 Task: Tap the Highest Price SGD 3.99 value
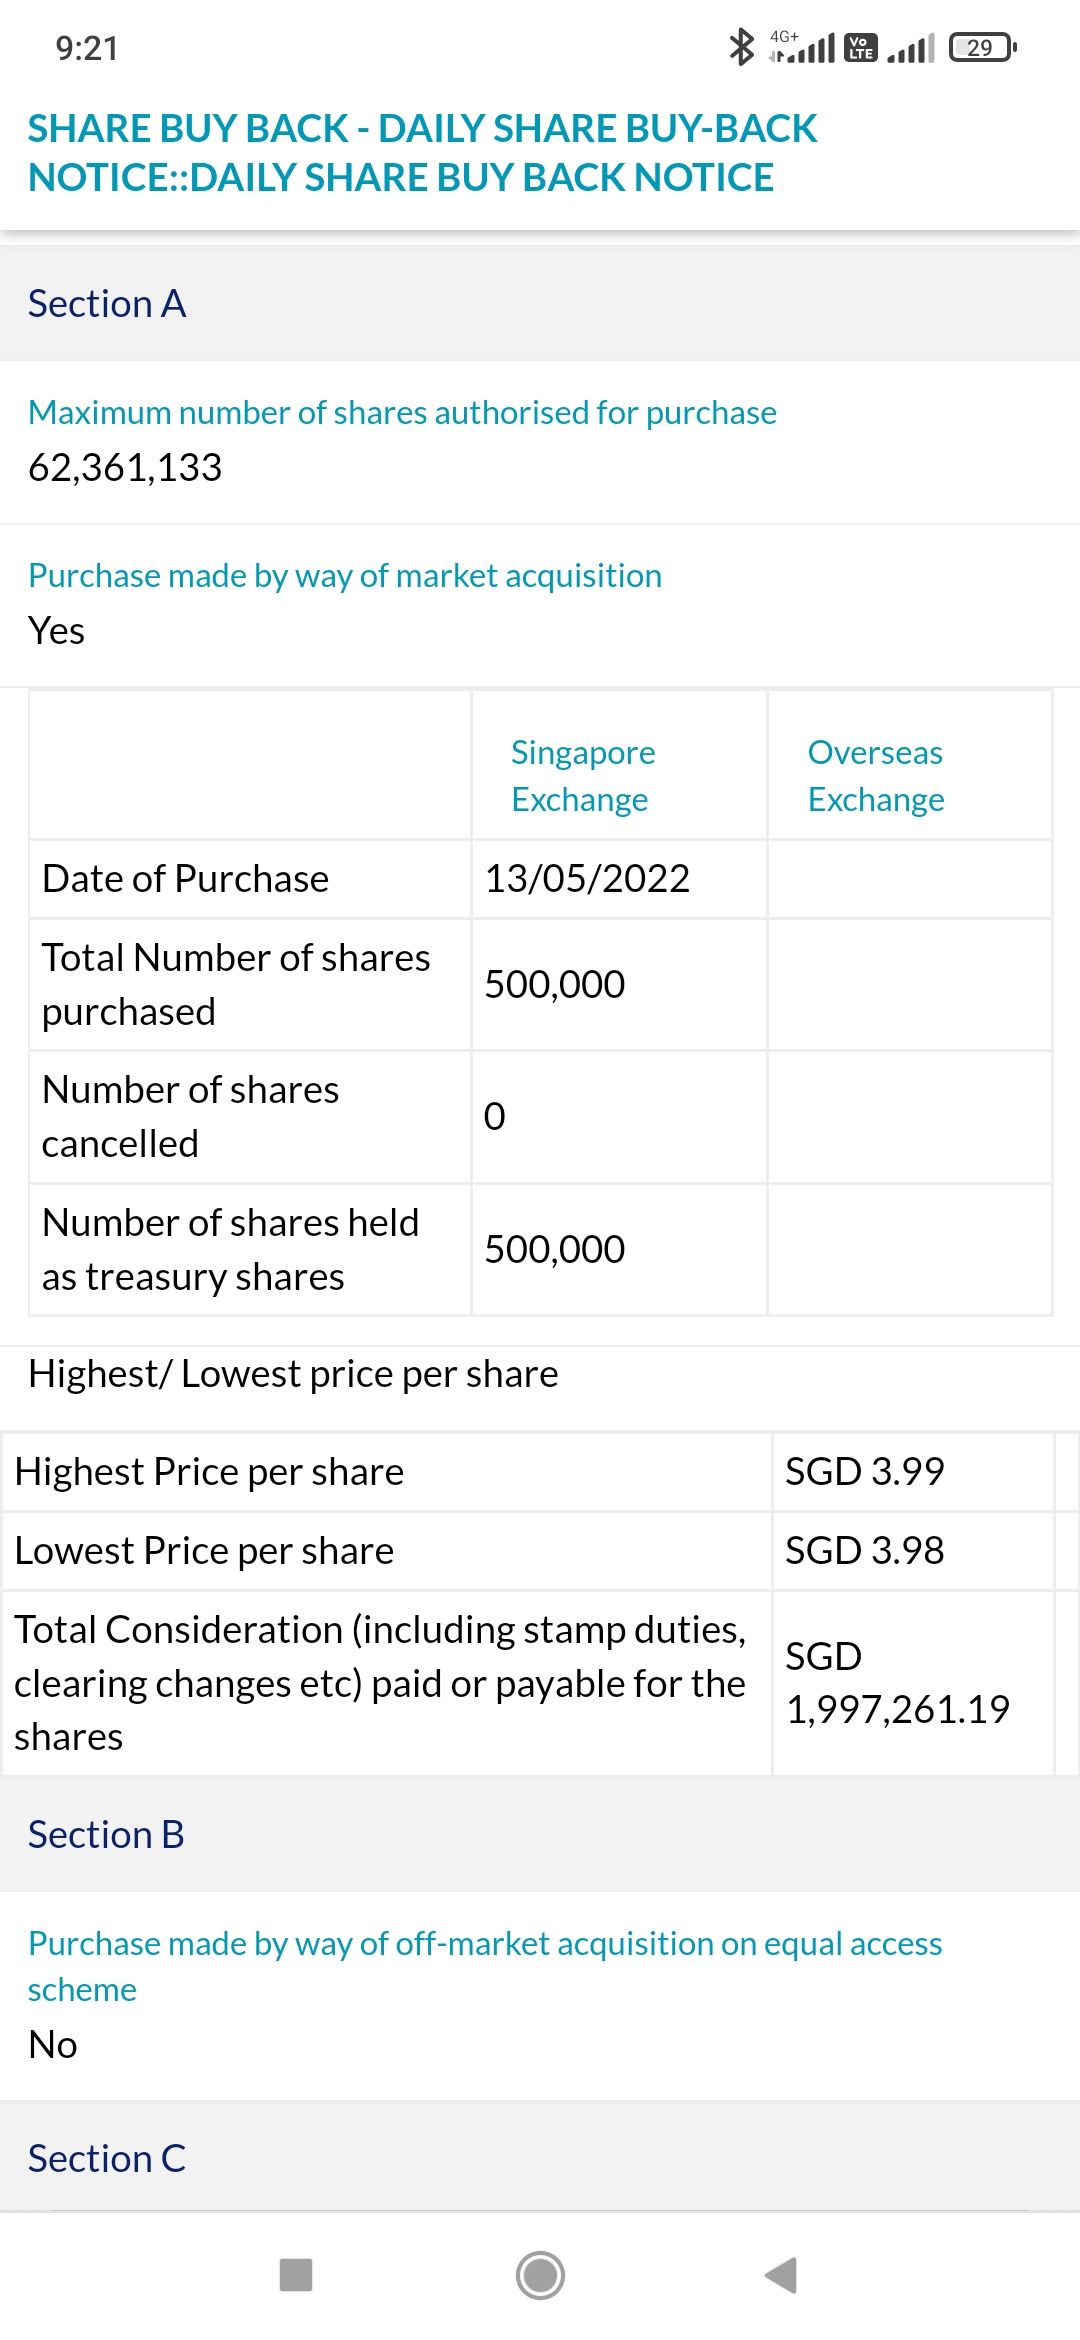click(x=864, y=1471)
